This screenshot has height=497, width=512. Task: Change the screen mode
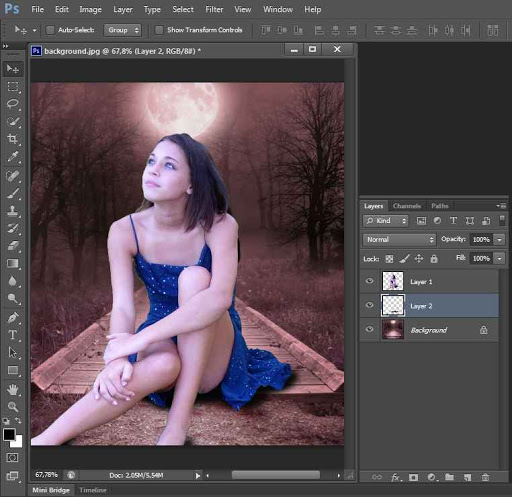pos(13,476)
